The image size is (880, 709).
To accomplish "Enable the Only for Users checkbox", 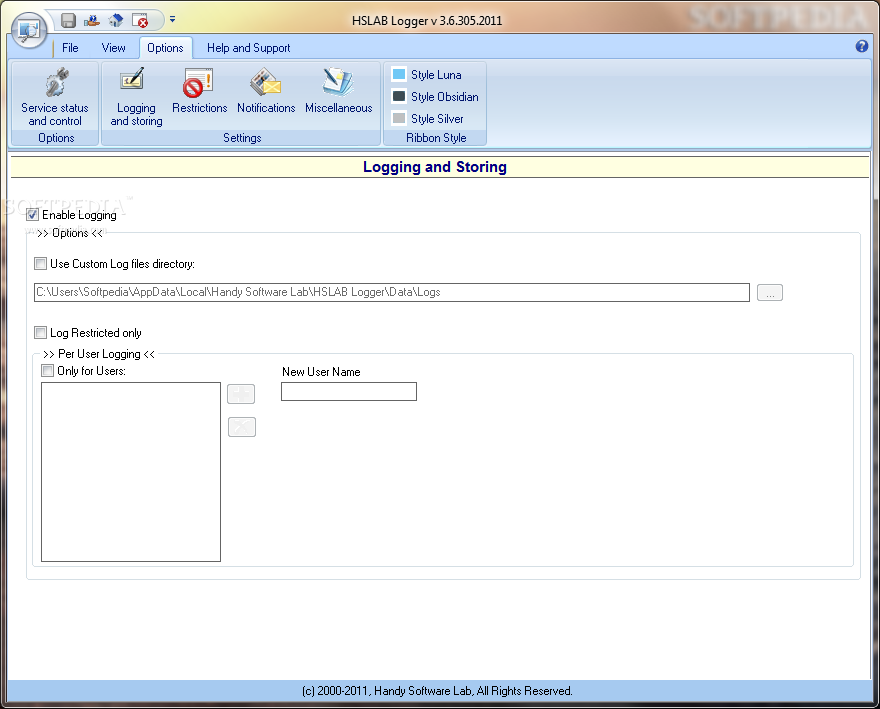I will [48, 370].
